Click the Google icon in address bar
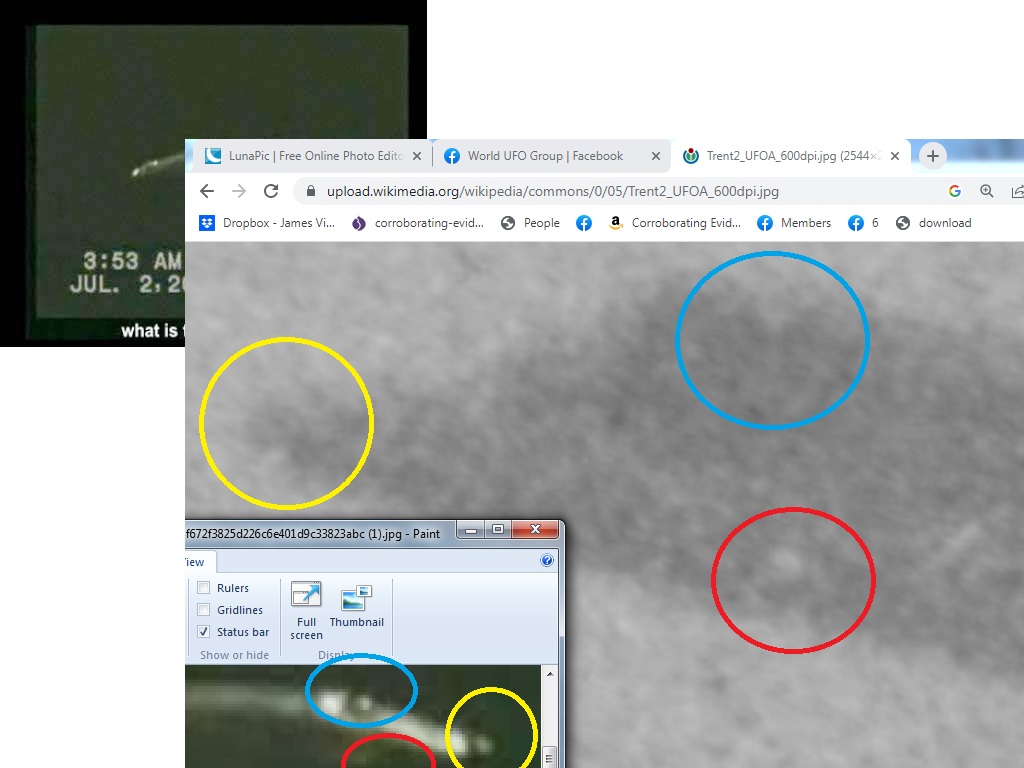 [x=955, y=191]
